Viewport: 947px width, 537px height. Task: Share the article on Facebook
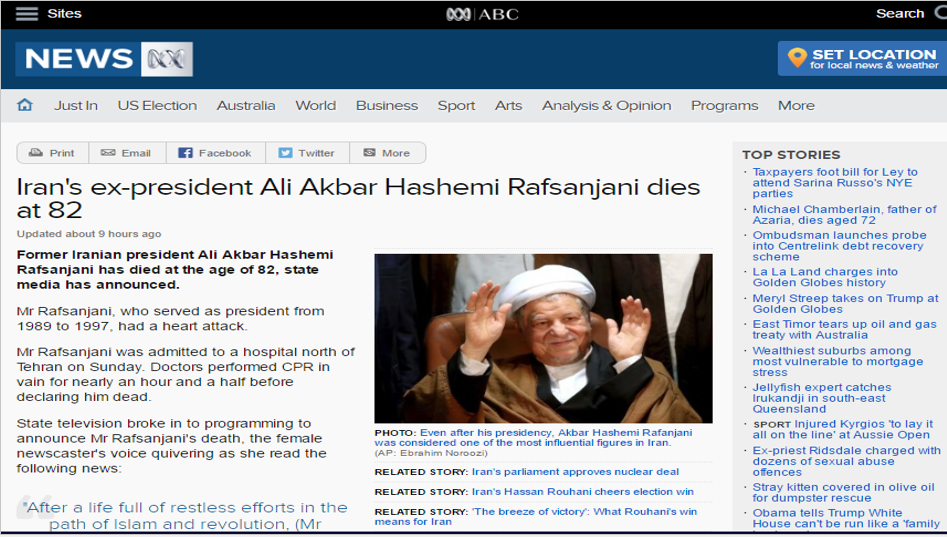[216, 153]
